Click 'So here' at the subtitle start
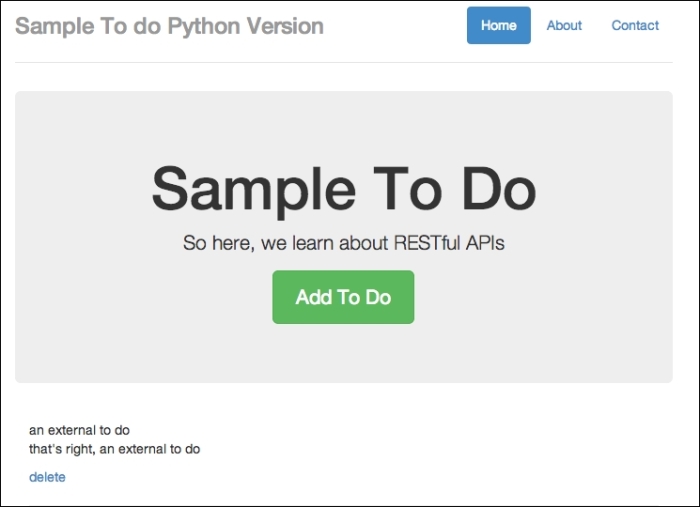Image resolution: width=700 pixels, height=507 pixels. coord(212,242)
